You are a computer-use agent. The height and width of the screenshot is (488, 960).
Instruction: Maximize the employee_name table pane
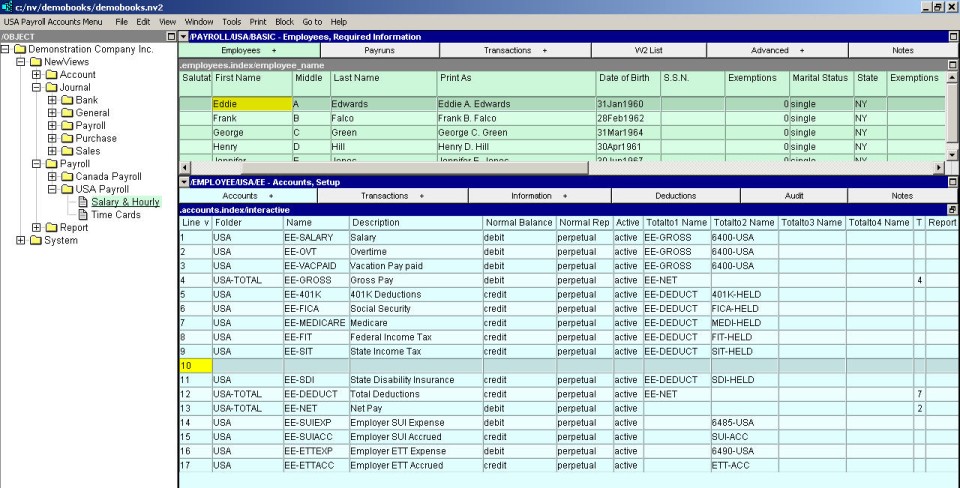(x=952, y=64)
